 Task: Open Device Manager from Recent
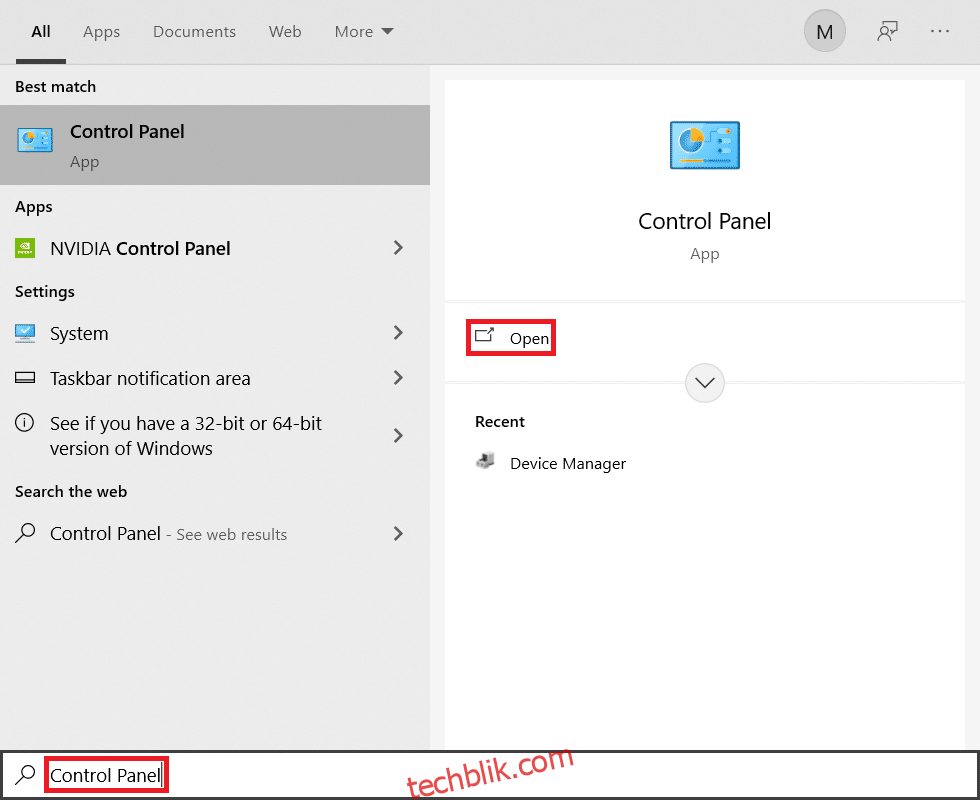coord(551,463)
